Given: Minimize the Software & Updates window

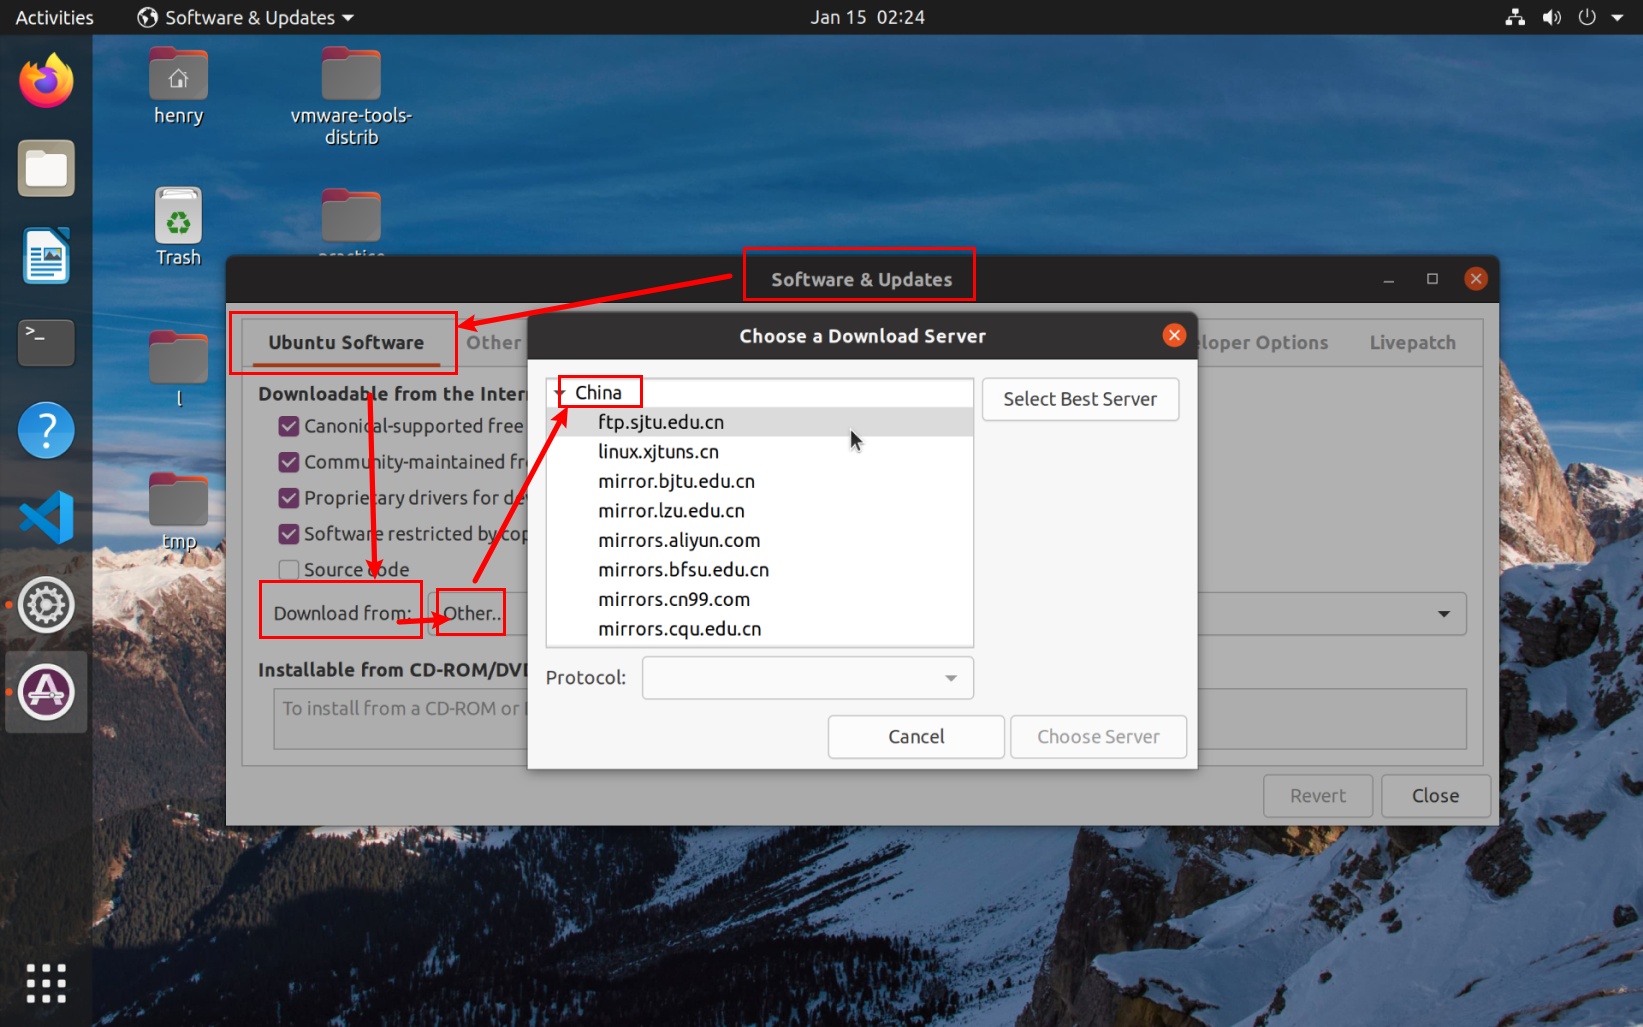Looking at the screenshot, I should (1388, 279).
